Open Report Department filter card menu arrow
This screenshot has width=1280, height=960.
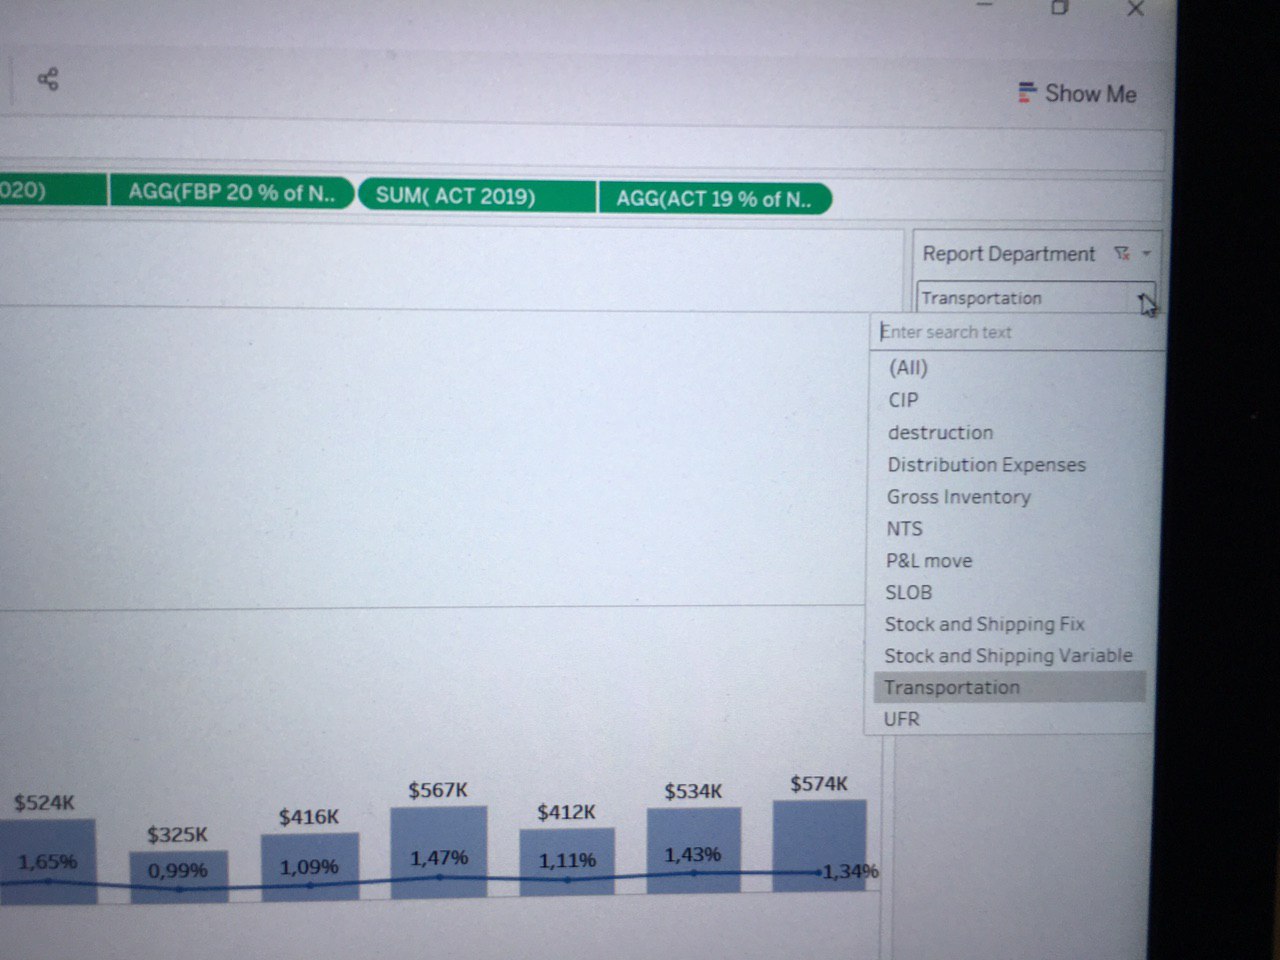click(x=1146, y=254)
